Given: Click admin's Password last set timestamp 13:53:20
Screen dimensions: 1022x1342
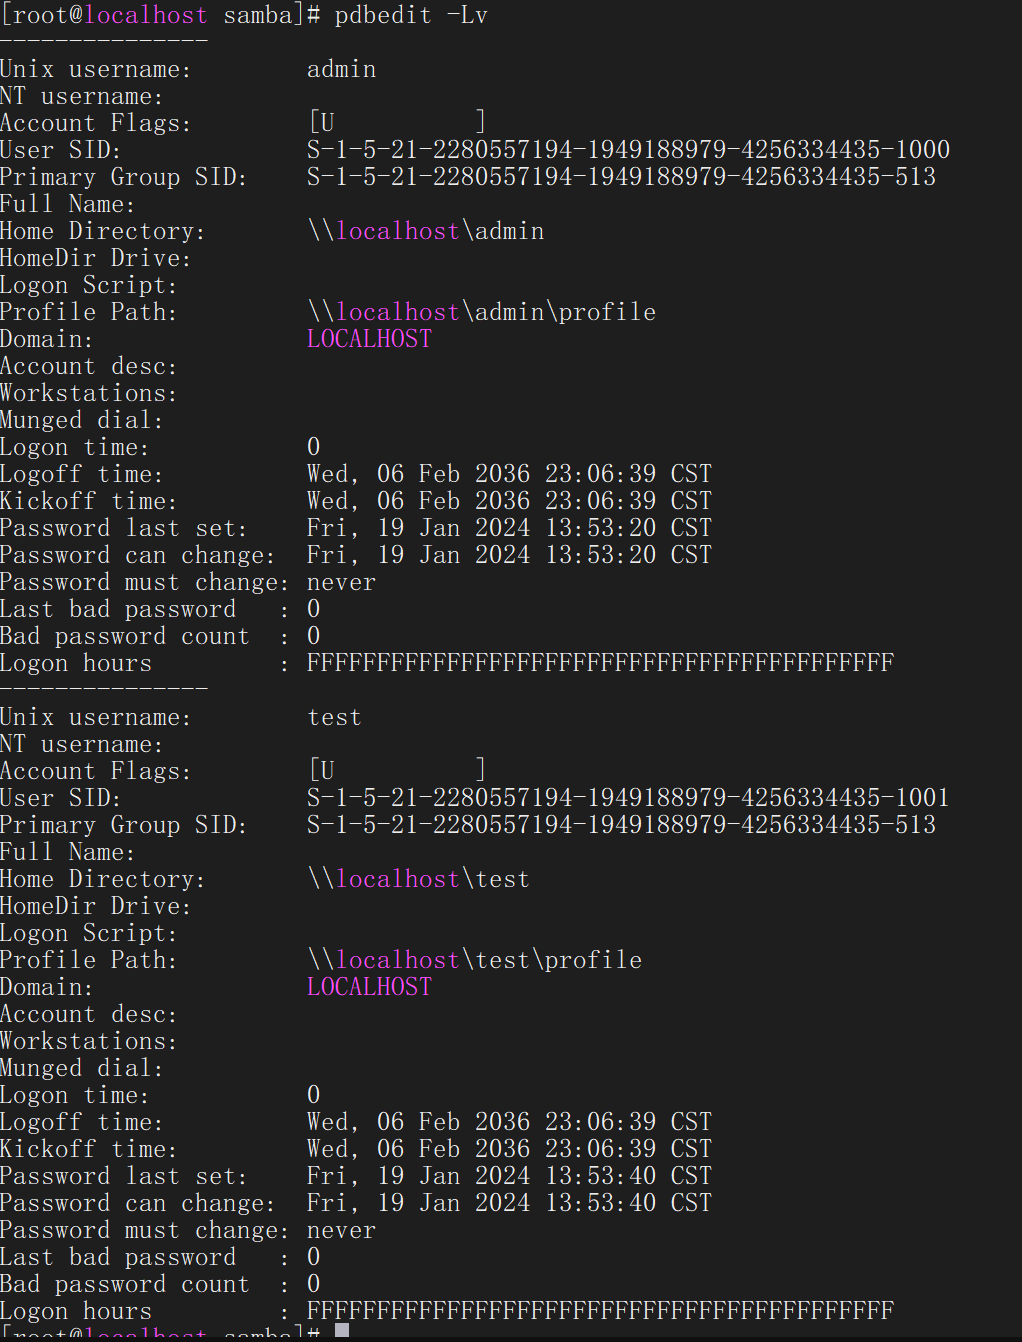Looking at the screenshot, I should pyautogui.click(x=509, y=528).
